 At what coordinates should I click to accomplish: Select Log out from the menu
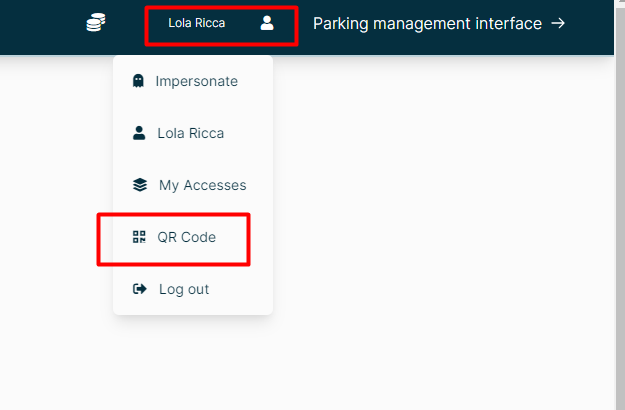point(184,289)
